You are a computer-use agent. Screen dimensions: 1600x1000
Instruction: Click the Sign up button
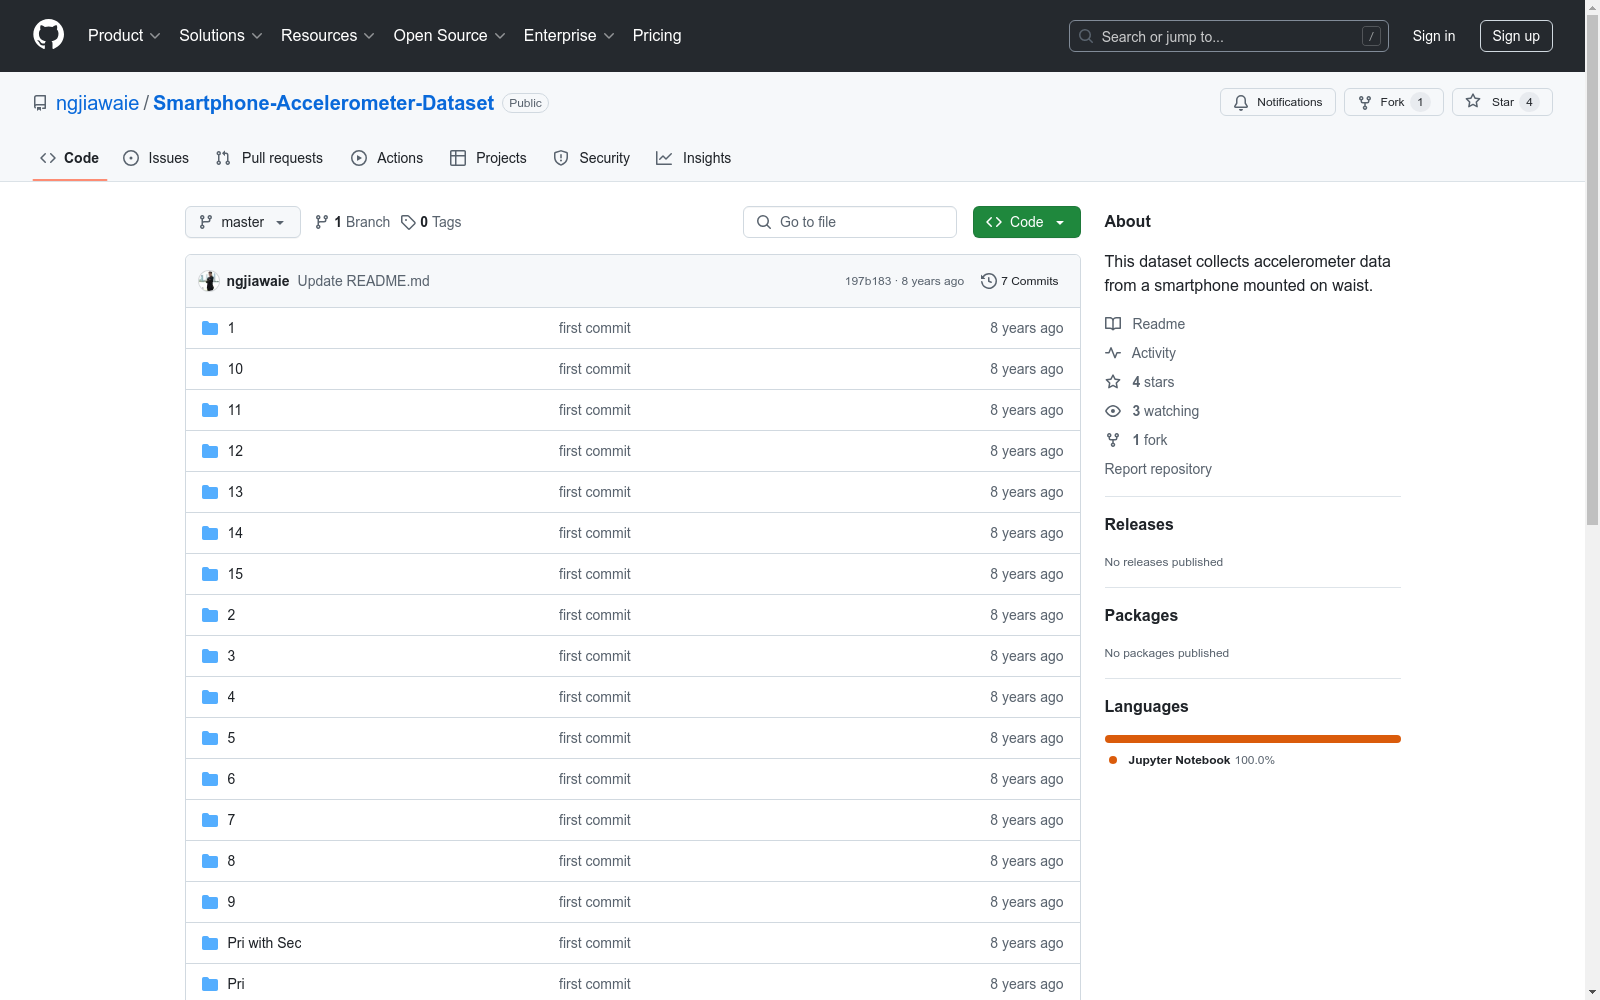[1516, 36]
